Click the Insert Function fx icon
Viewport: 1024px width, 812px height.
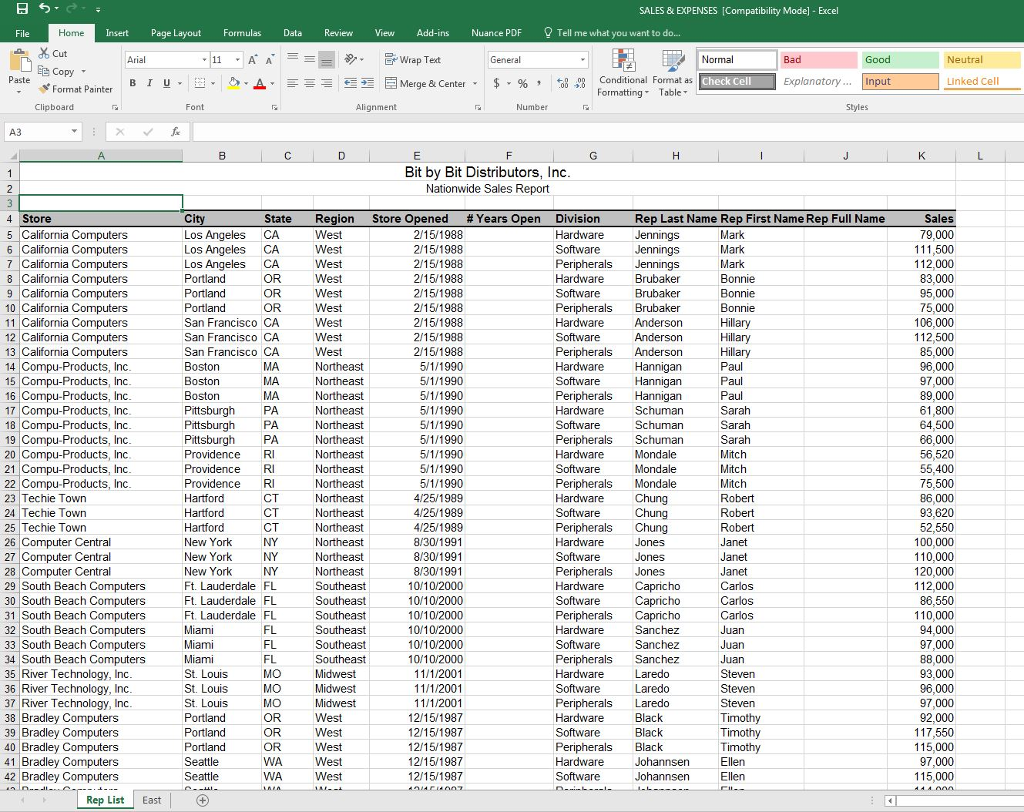(x=176, y=132)
